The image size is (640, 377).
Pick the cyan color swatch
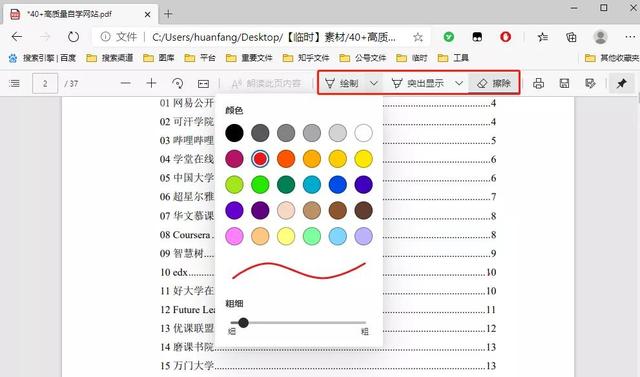tap(312, 185)
